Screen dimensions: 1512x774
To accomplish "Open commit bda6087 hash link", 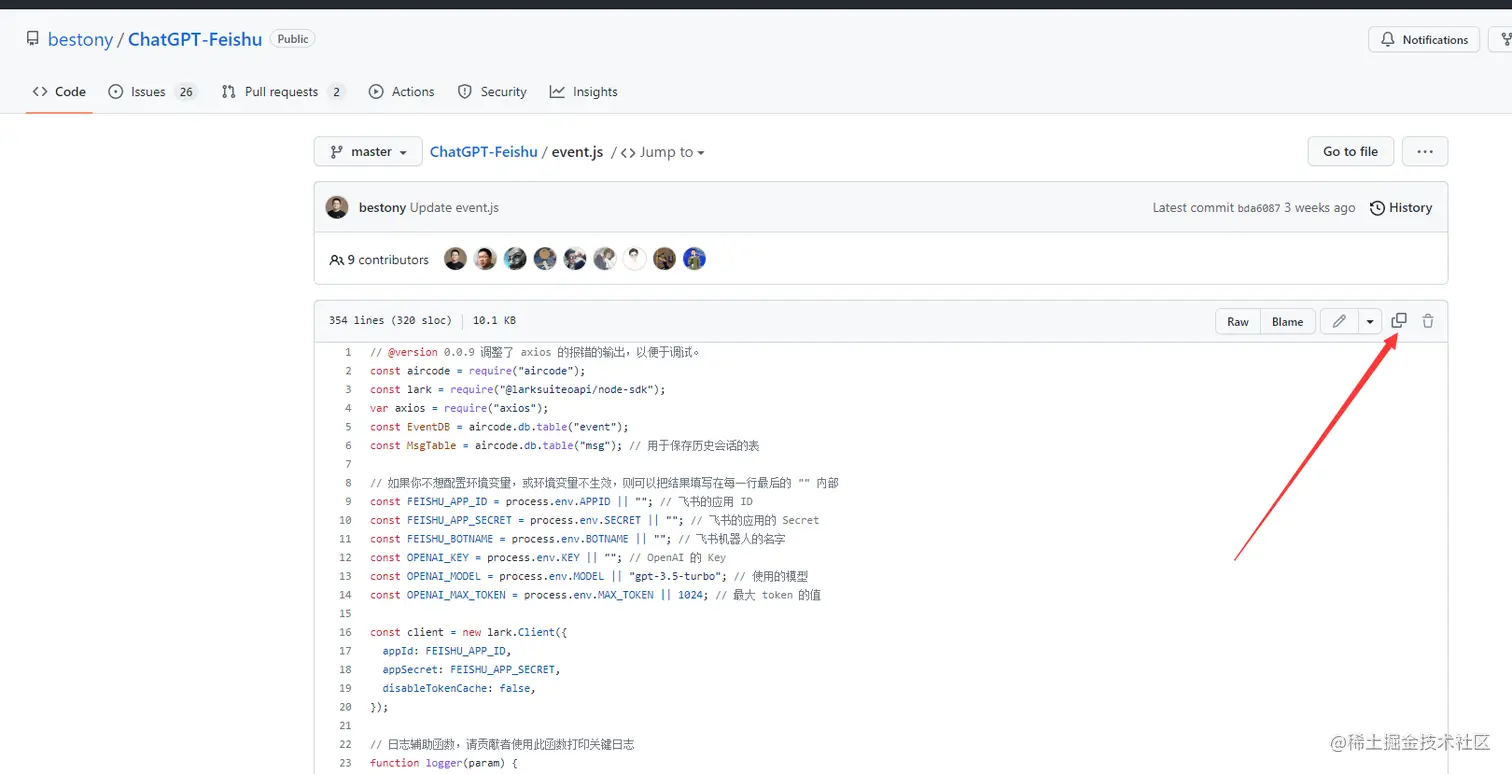I will coord(1259,208).
